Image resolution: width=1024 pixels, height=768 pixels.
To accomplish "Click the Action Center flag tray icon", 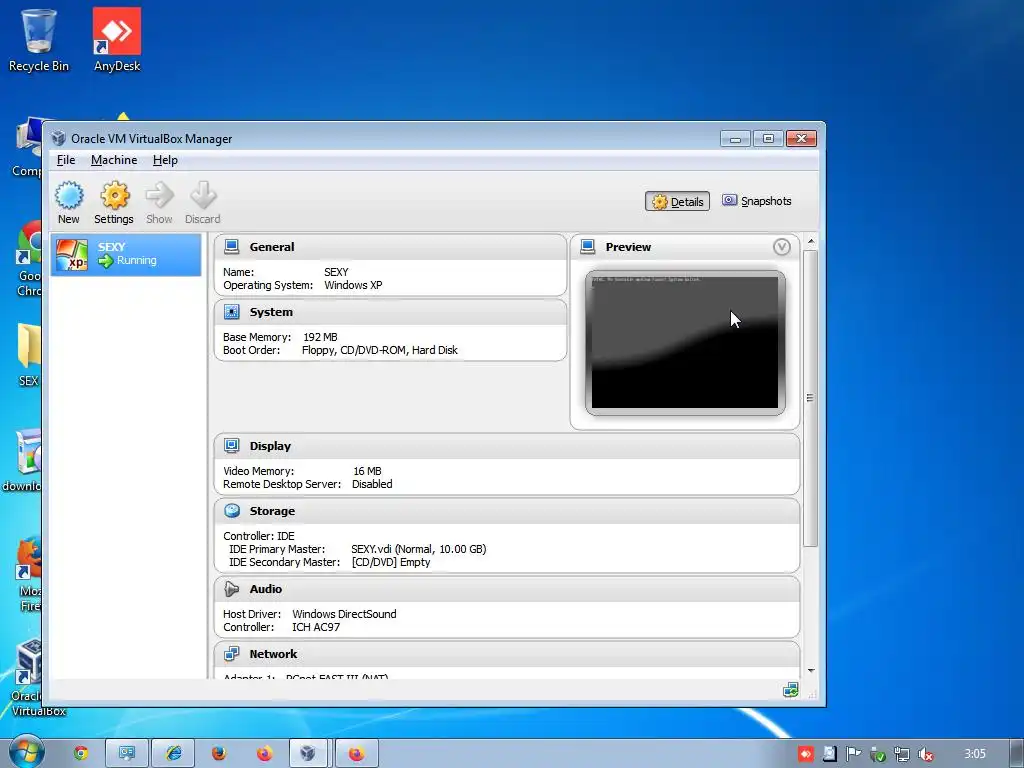I will [x=853, y=754].
